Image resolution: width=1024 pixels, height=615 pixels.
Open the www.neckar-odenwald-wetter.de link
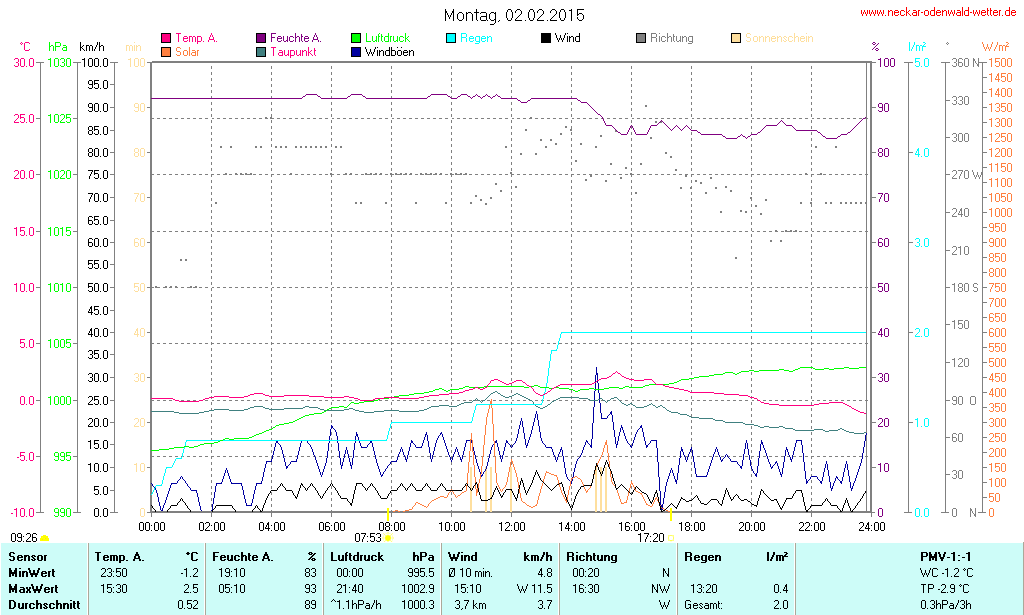coord(937,13)
